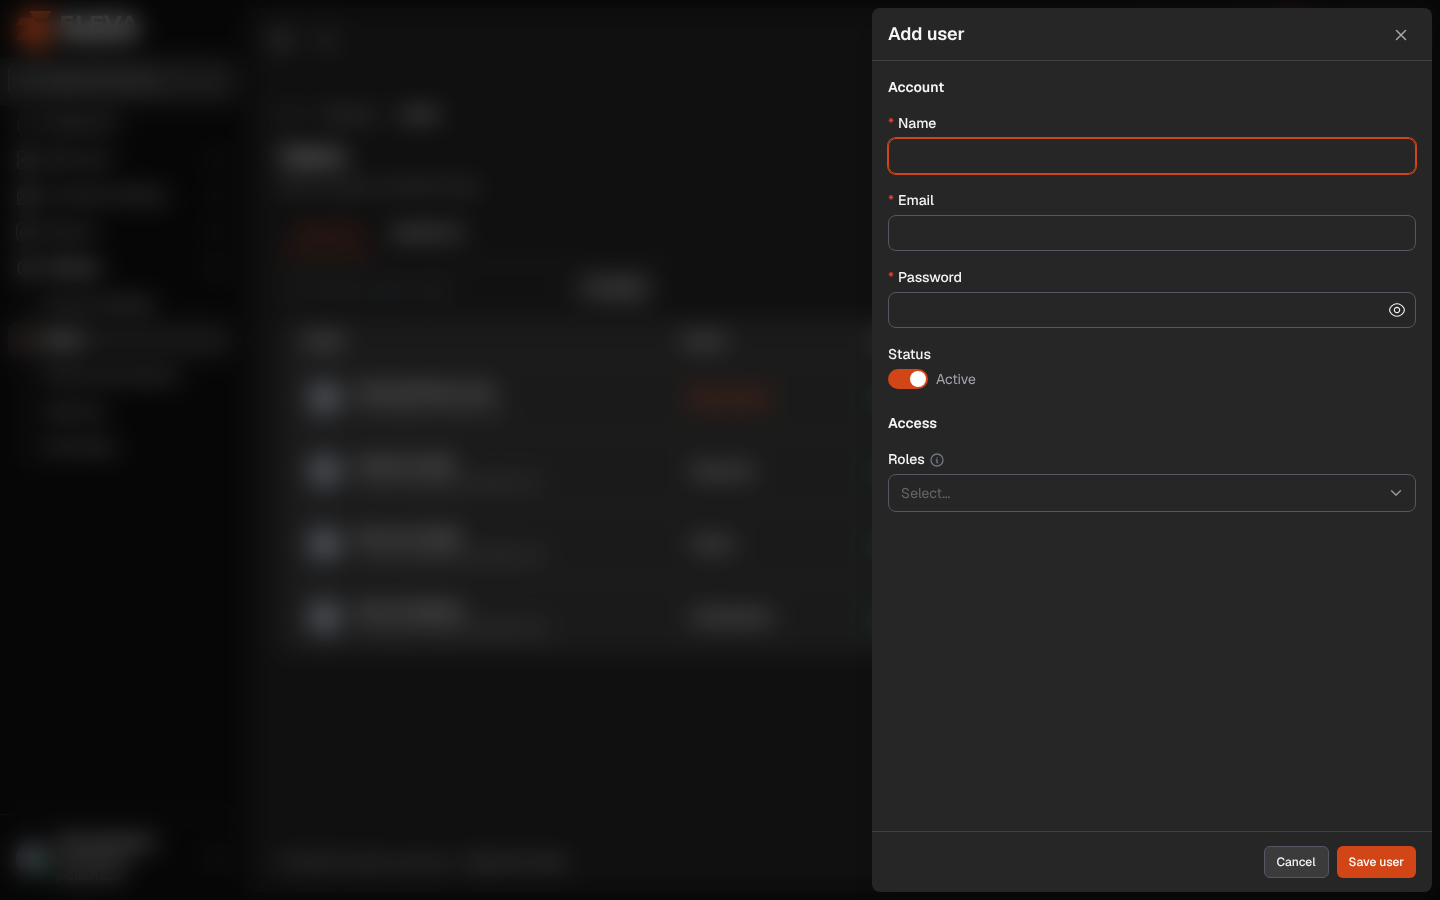Viewport: 1440px width, 900px height.
Task: Focus the Email input field
Action: coord(1152,233)
